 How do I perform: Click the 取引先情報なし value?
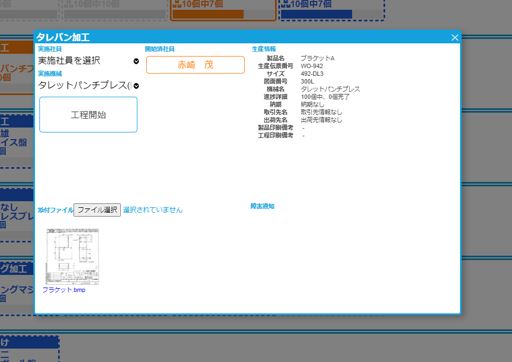click(321, 112)
